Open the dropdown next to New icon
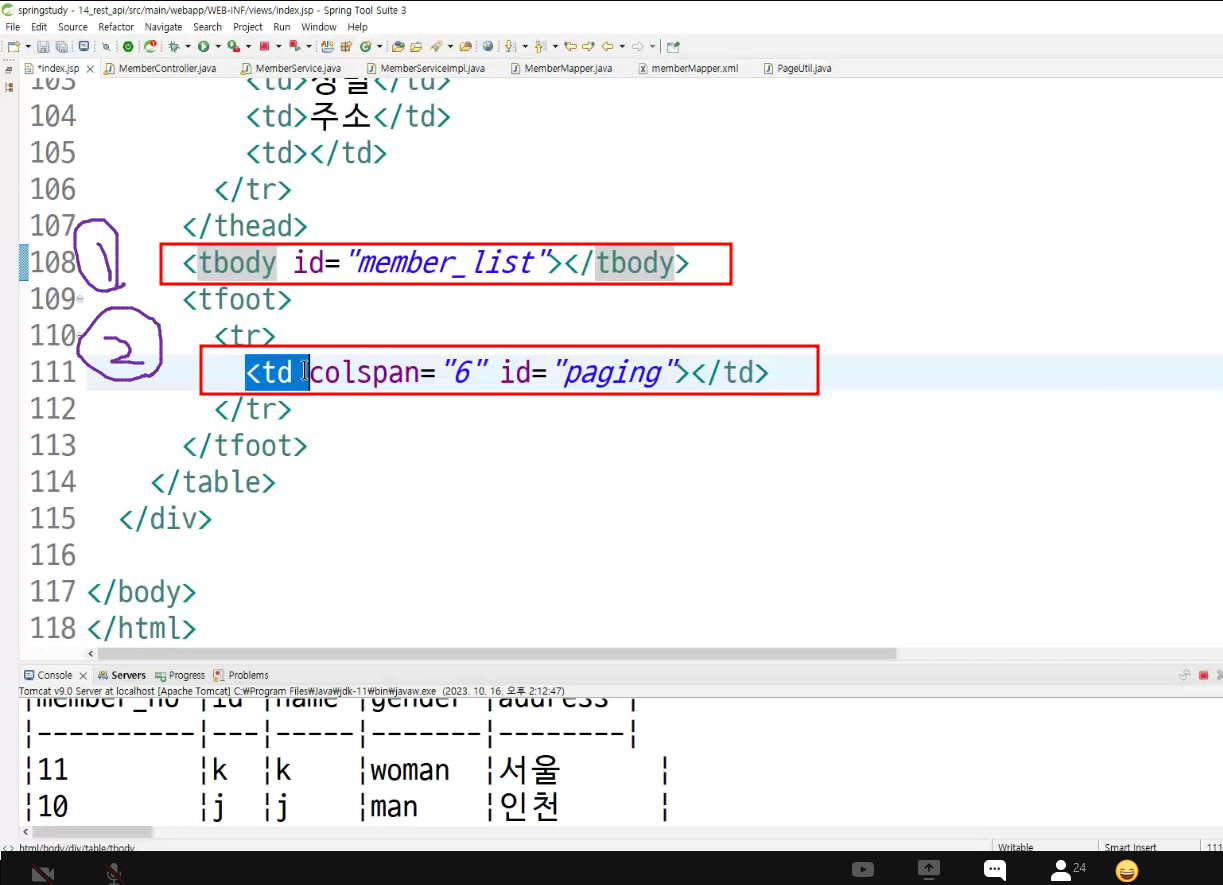1223x885 pixels. 27,46
